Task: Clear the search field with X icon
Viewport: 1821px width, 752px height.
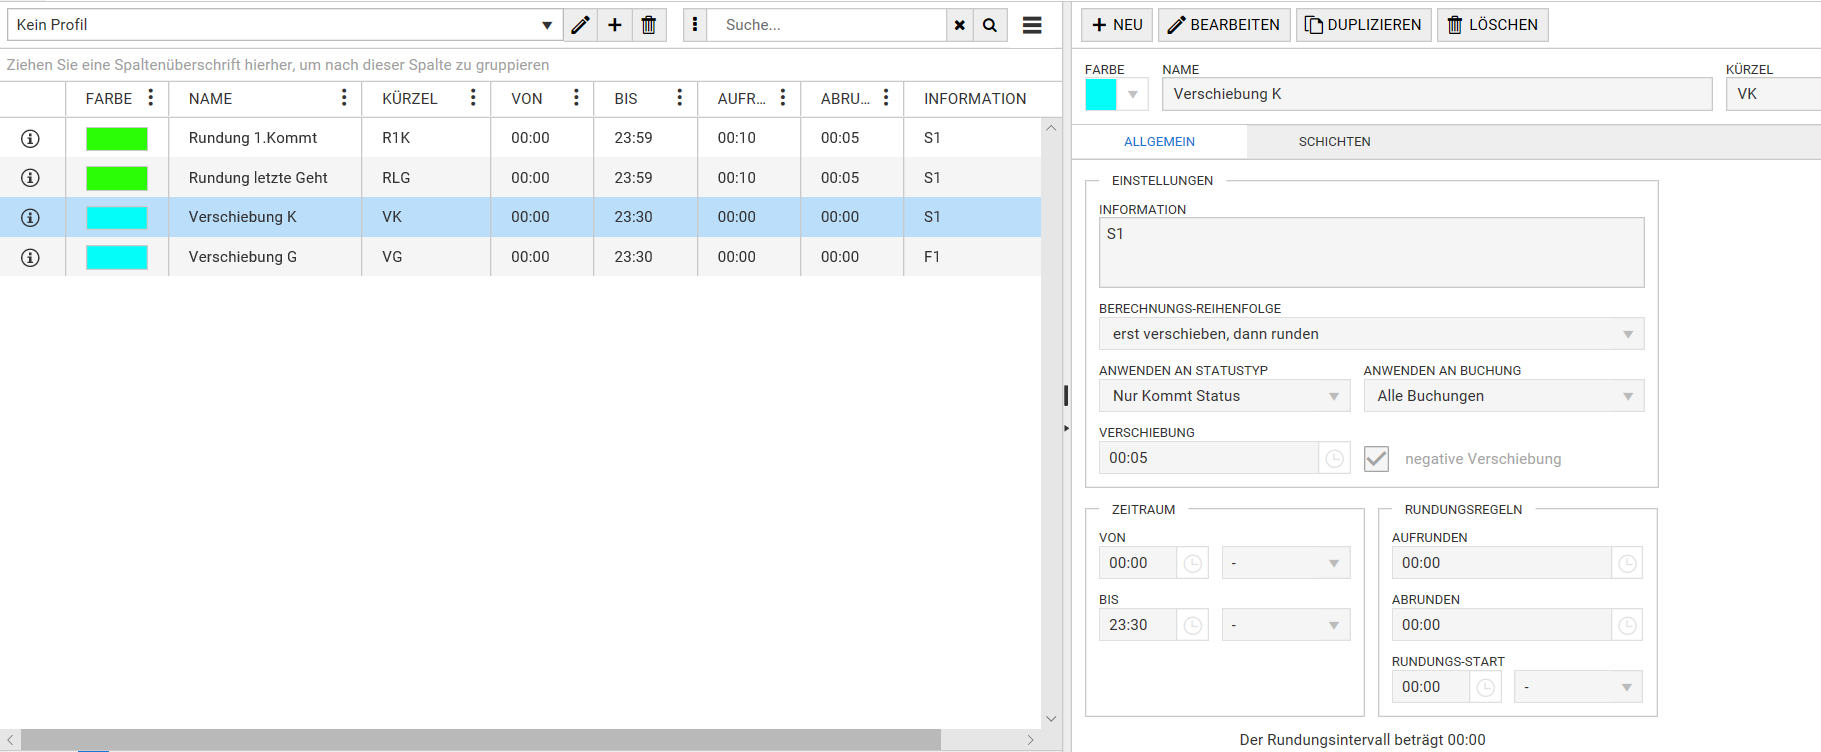Action: pyautogui.click(x=960, y=25)
